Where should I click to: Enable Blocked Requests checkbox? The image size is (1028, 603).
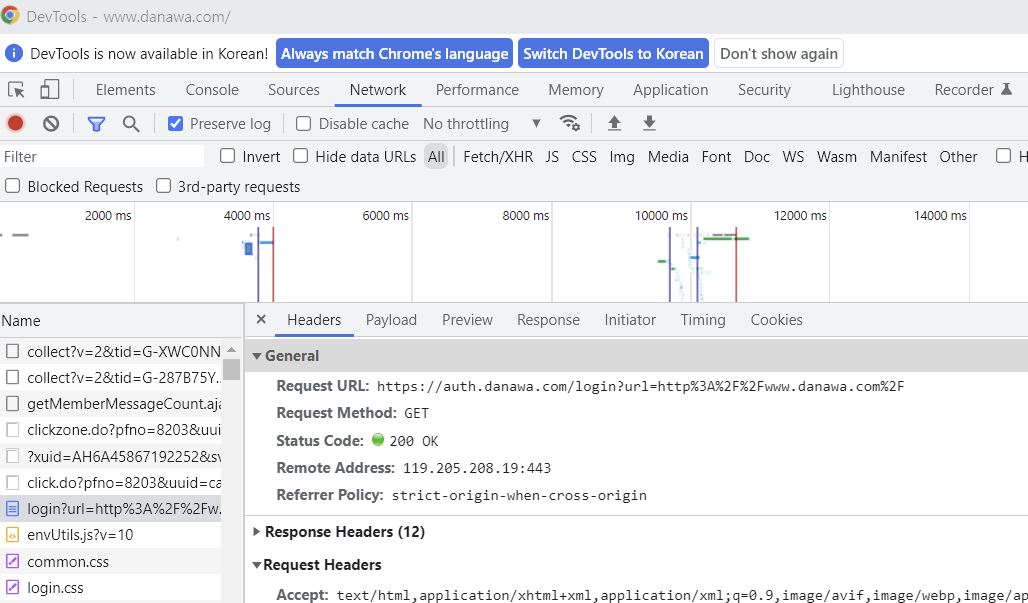12,186
